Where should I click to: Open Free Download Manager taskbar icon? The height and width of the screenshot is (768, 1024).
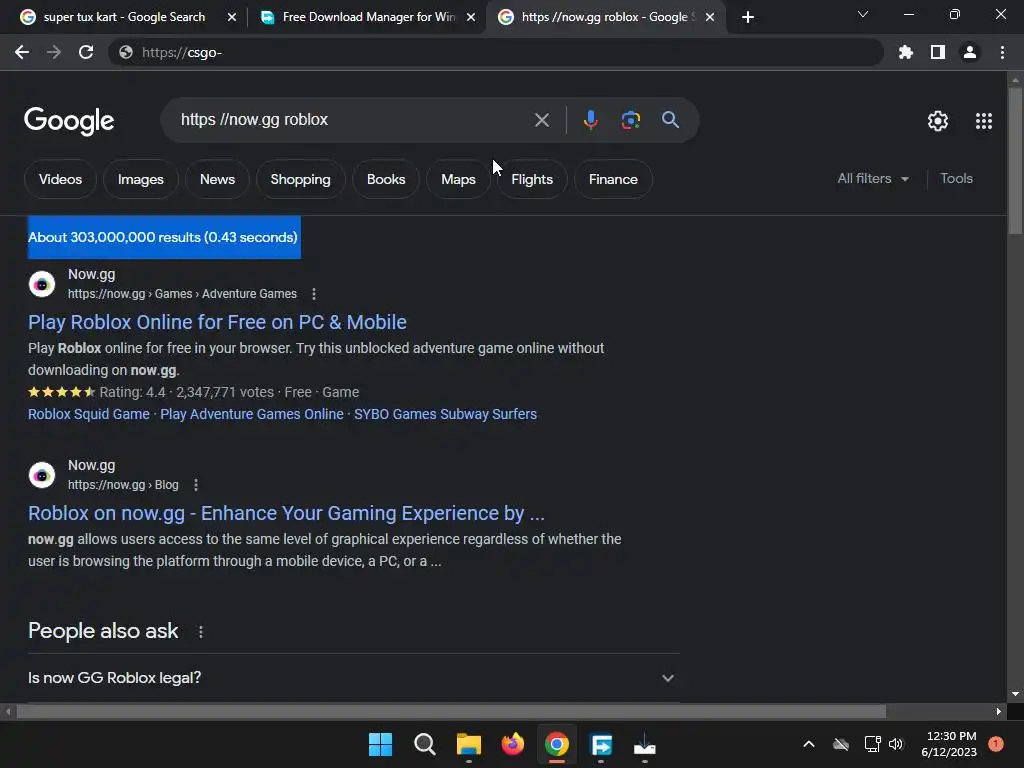point(601,744)
